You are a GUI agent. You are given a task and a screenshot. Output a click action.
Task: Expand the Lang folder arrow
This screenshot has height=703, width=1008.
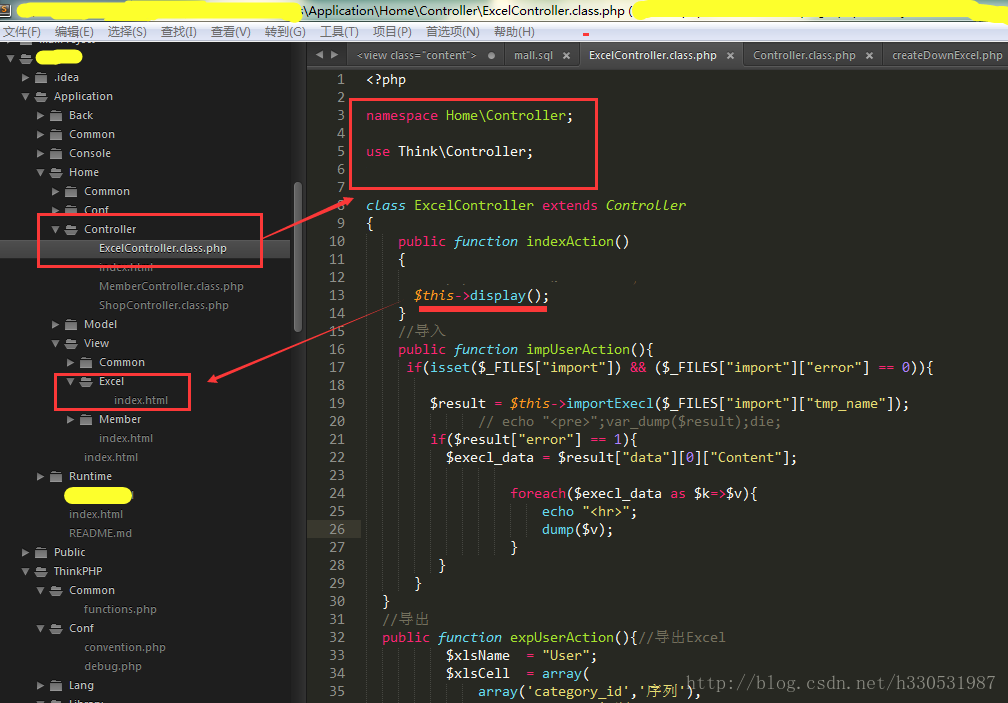(x=41, y=685)
